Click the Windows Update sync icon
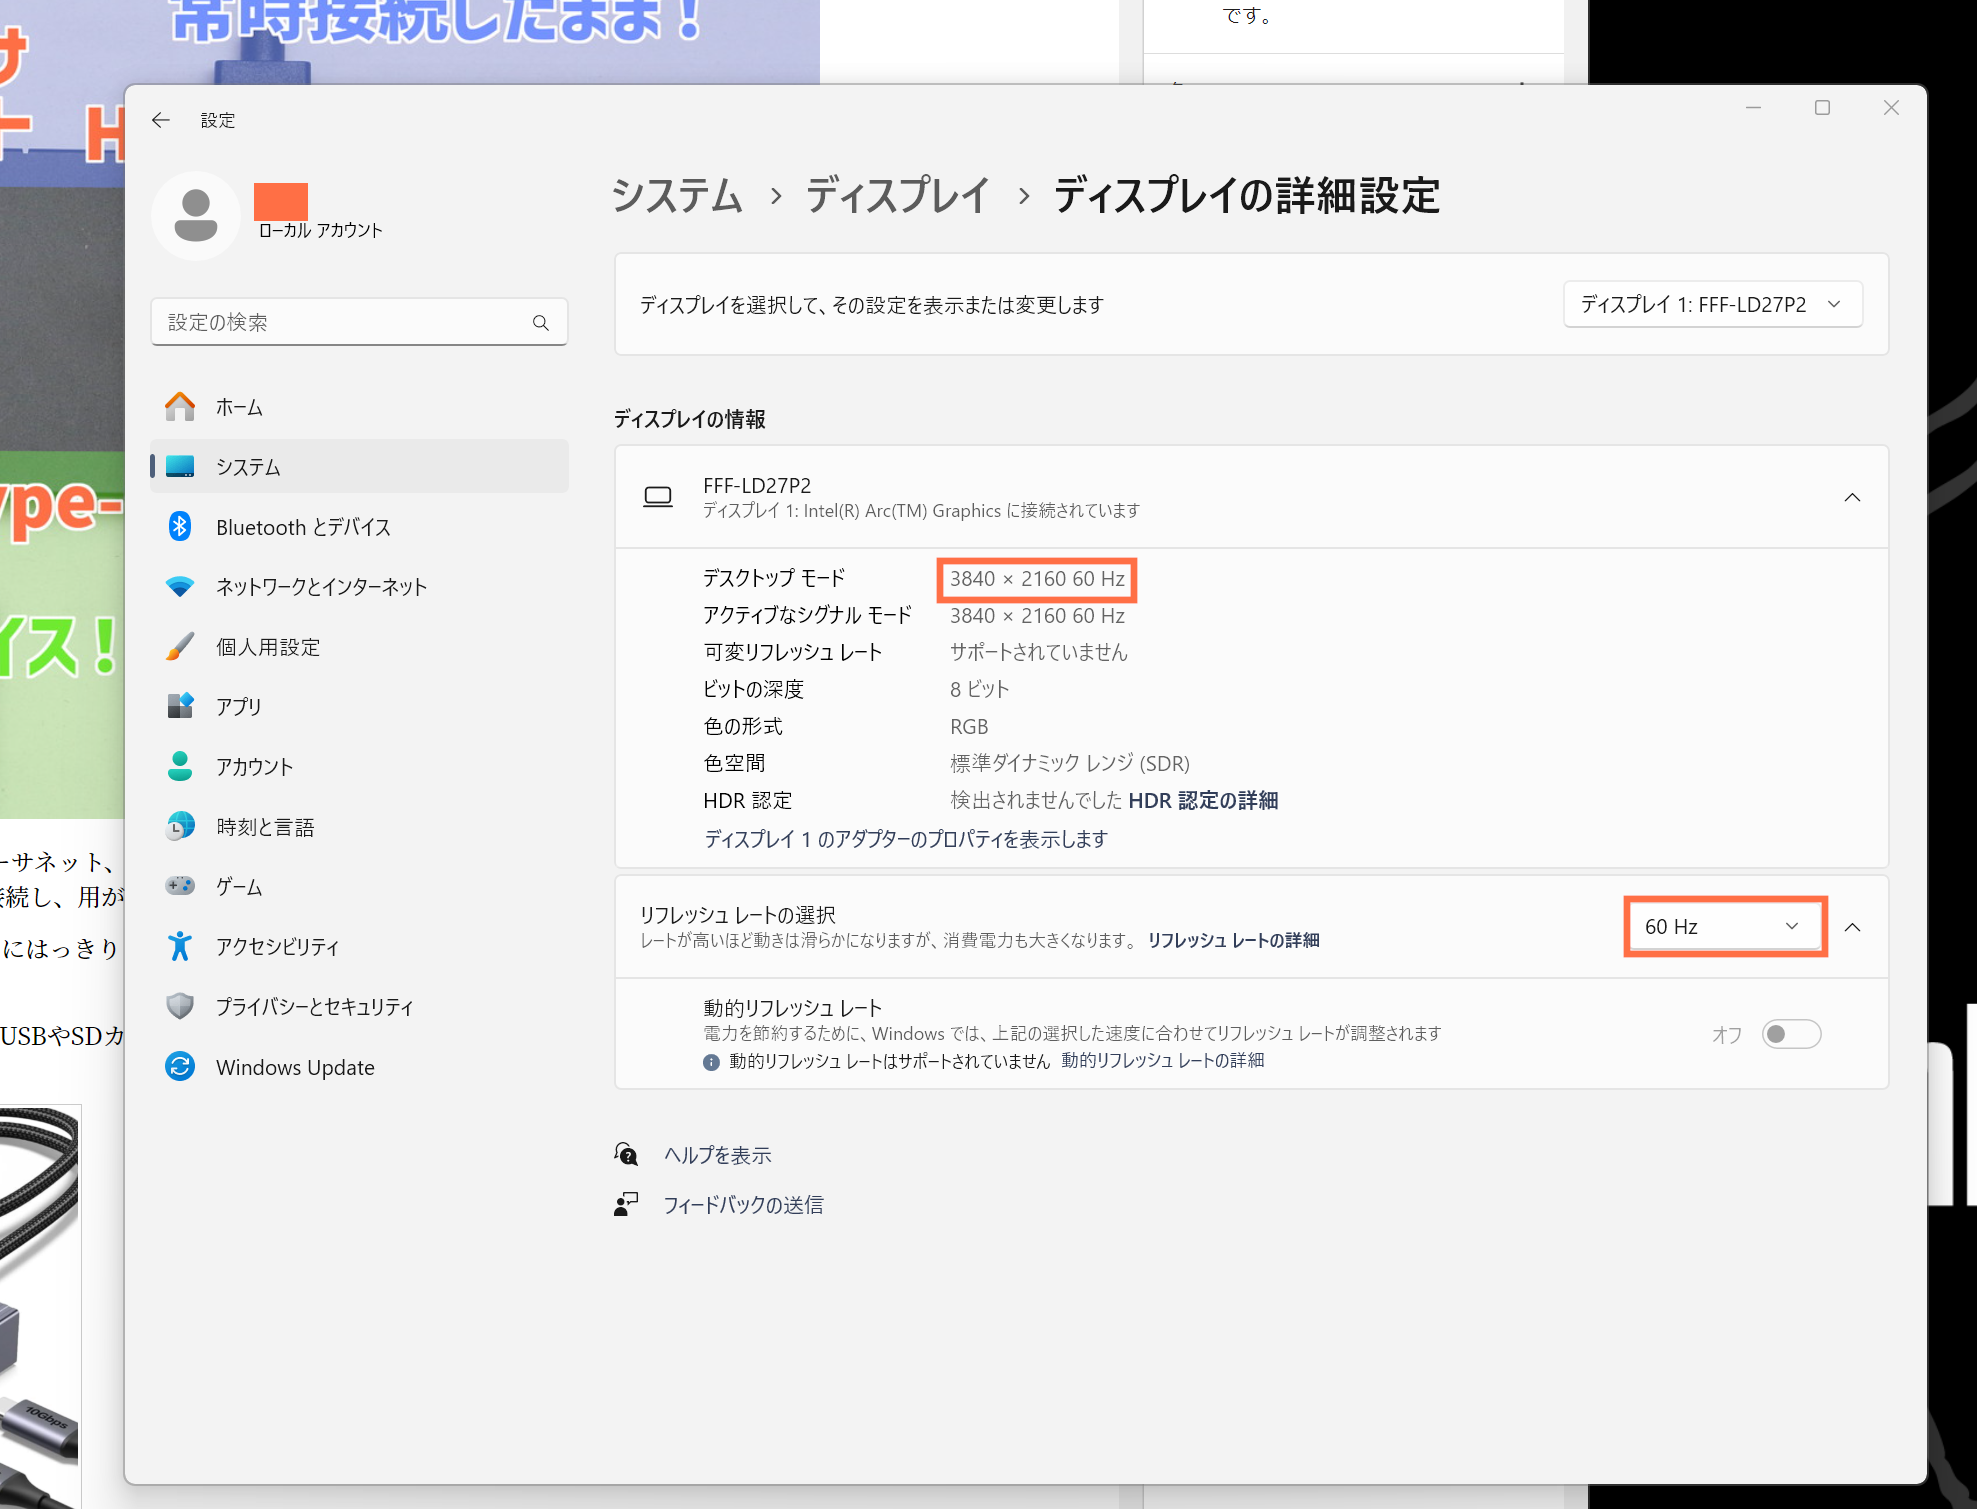Viewport: 1977px width, 1509px height. (x=180, y=1066)
